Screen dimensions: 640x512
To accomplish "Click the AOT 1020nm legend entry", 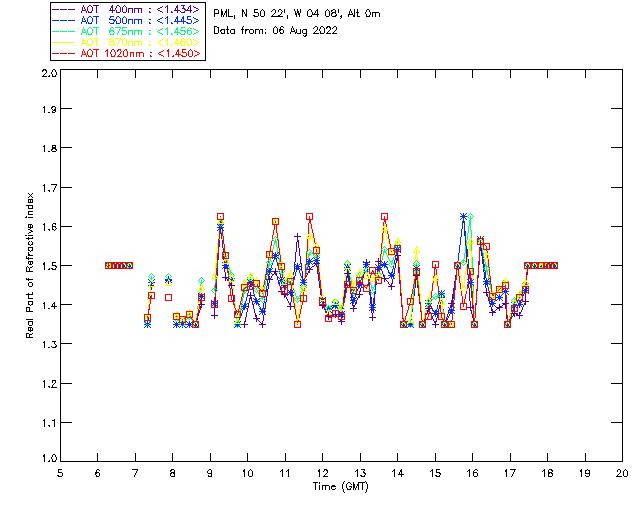I will click(x=127, y=53).
